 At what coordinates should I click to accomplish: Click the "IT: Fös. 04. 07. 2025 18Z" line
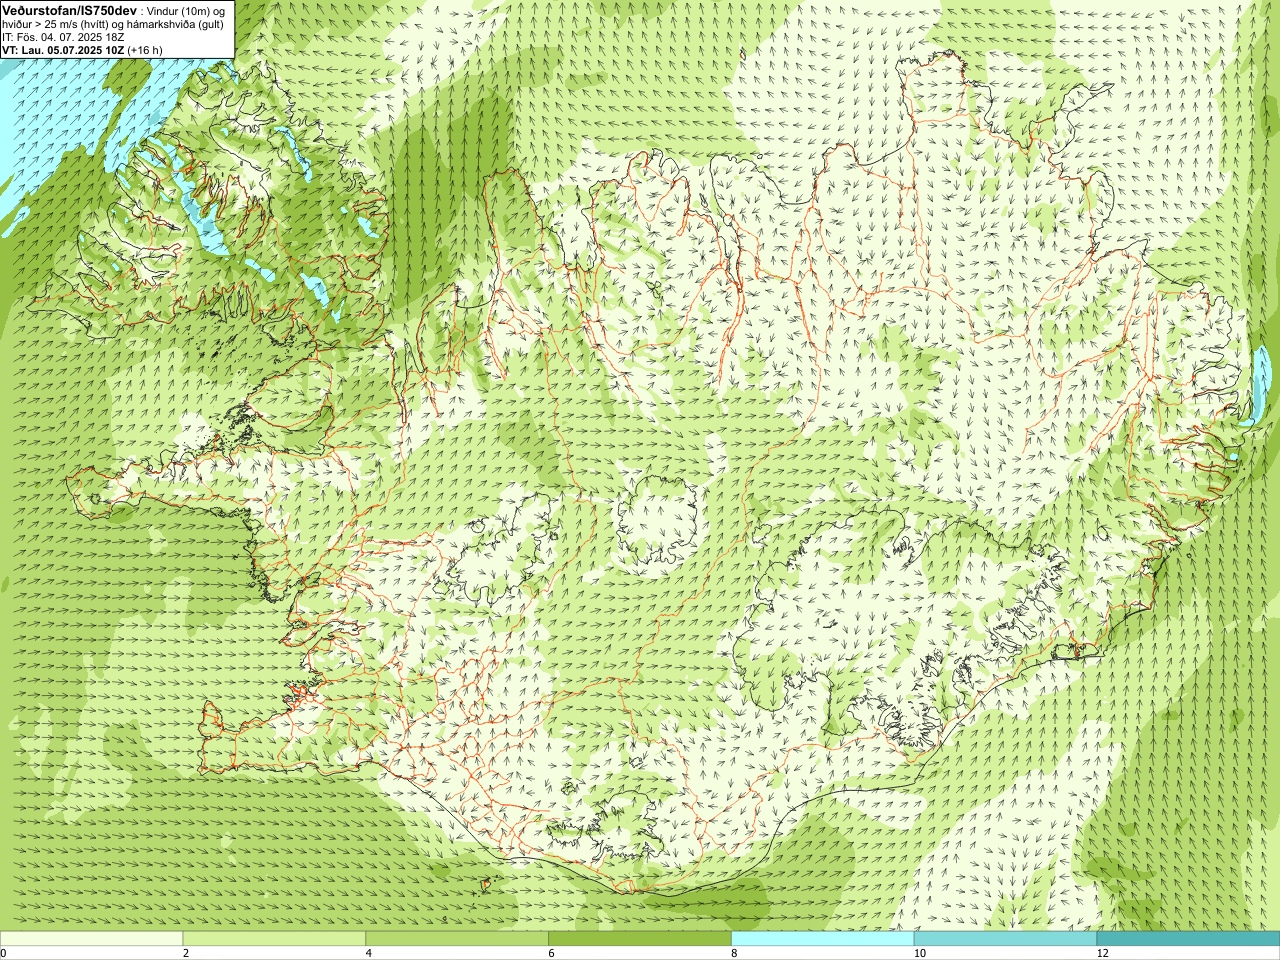coord(64,37)
